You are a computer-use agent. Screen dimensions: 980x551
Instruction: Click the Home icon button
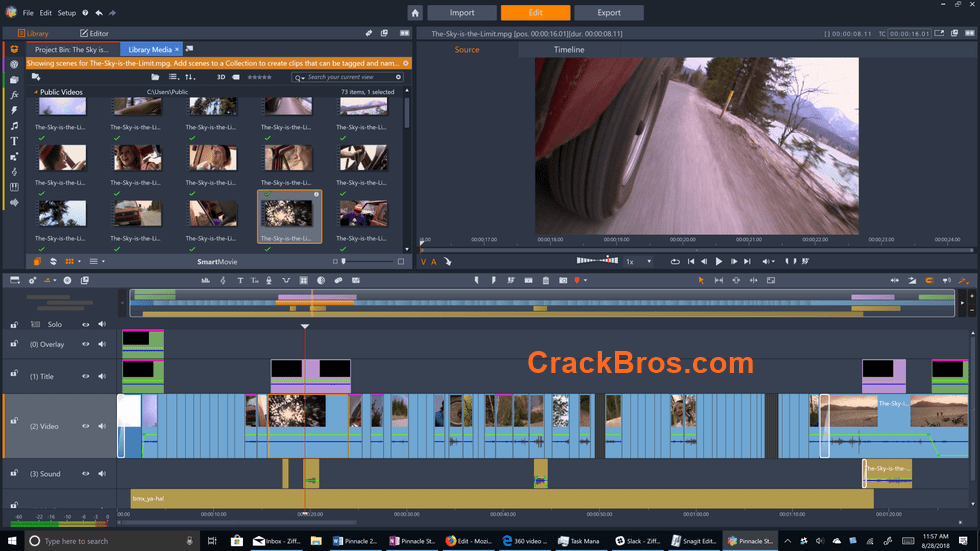click(x=415, y=13)
